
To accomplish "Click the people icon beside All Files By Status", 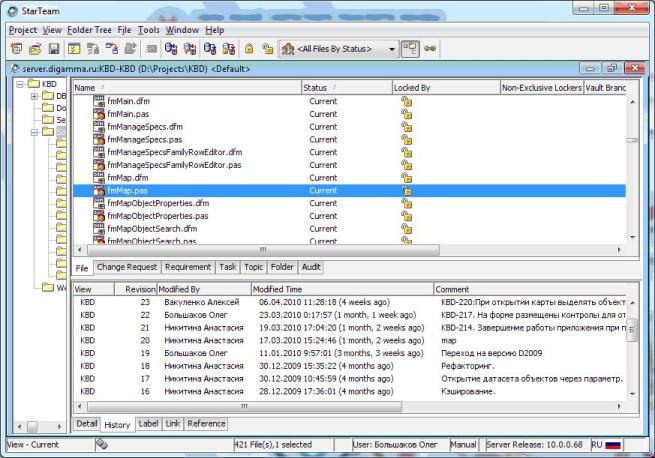I will 288,49.
